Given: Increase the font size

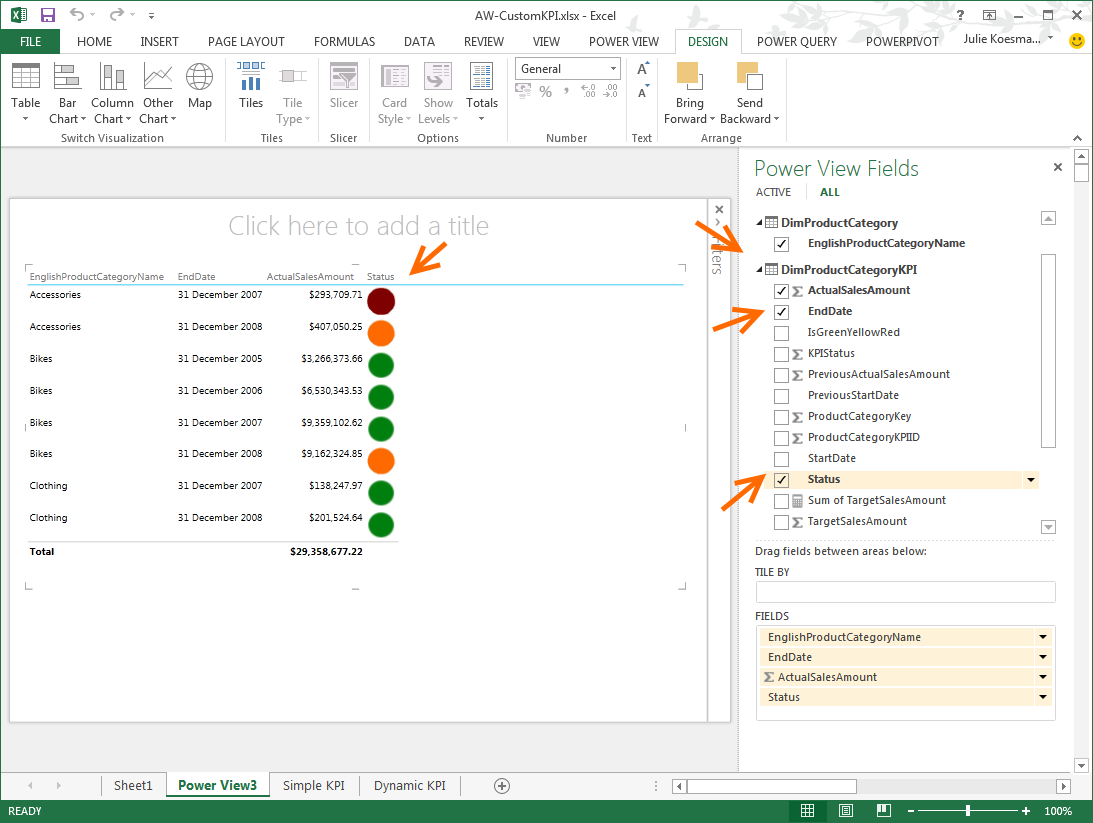Looking at the screenshot, I should click(643, 69).
